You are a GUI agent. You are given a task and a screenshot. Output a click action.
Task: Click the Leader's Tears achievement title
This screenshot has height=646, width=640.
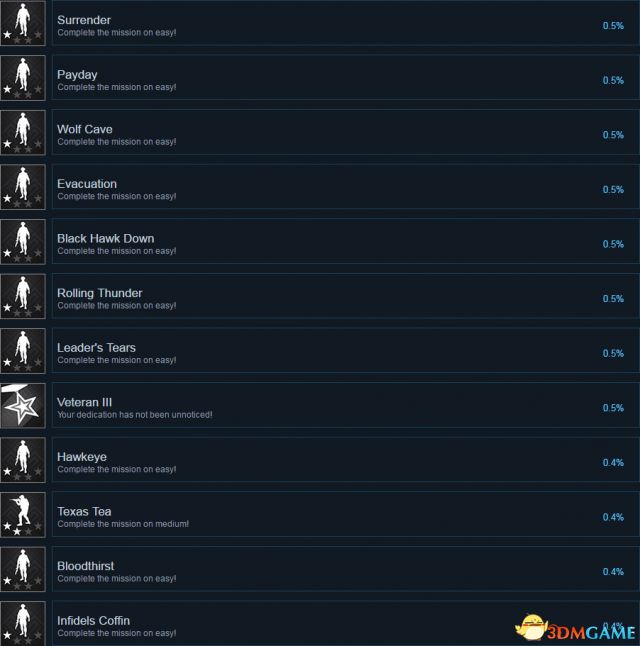(x=96, y=348)
